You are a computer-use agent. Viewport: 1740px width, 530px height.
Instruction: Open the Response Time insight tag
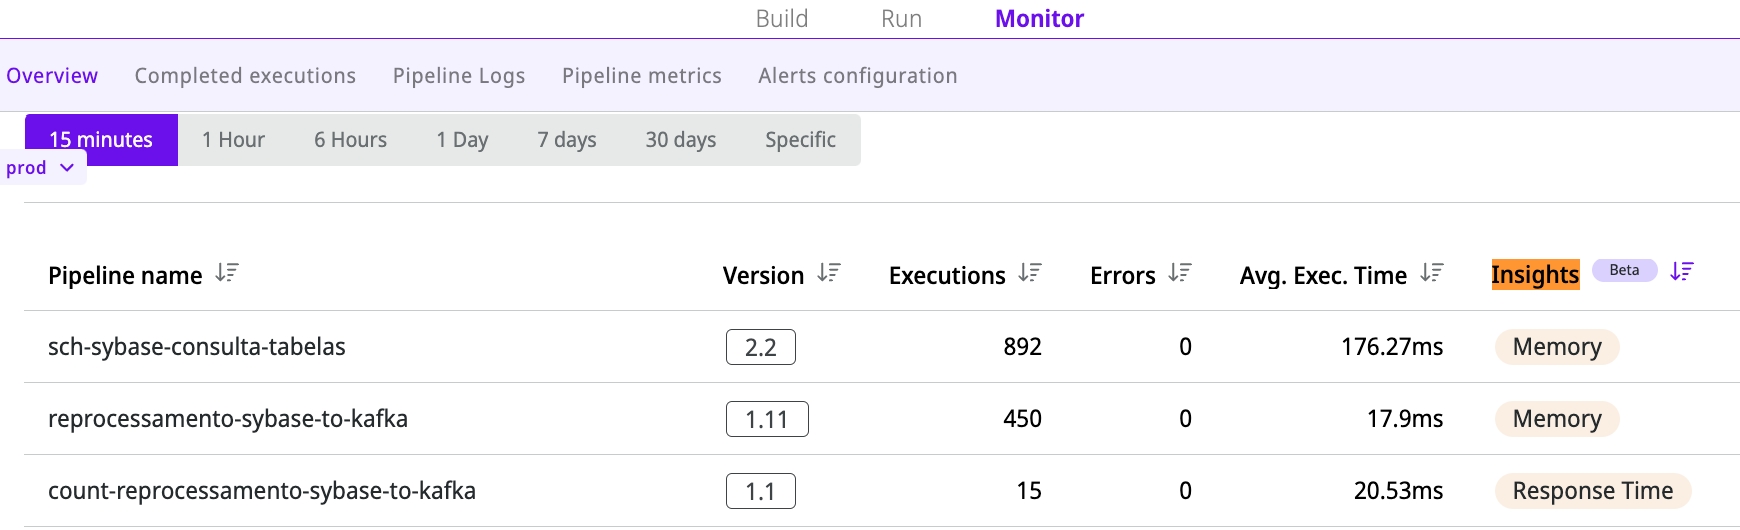[1592, 491]
